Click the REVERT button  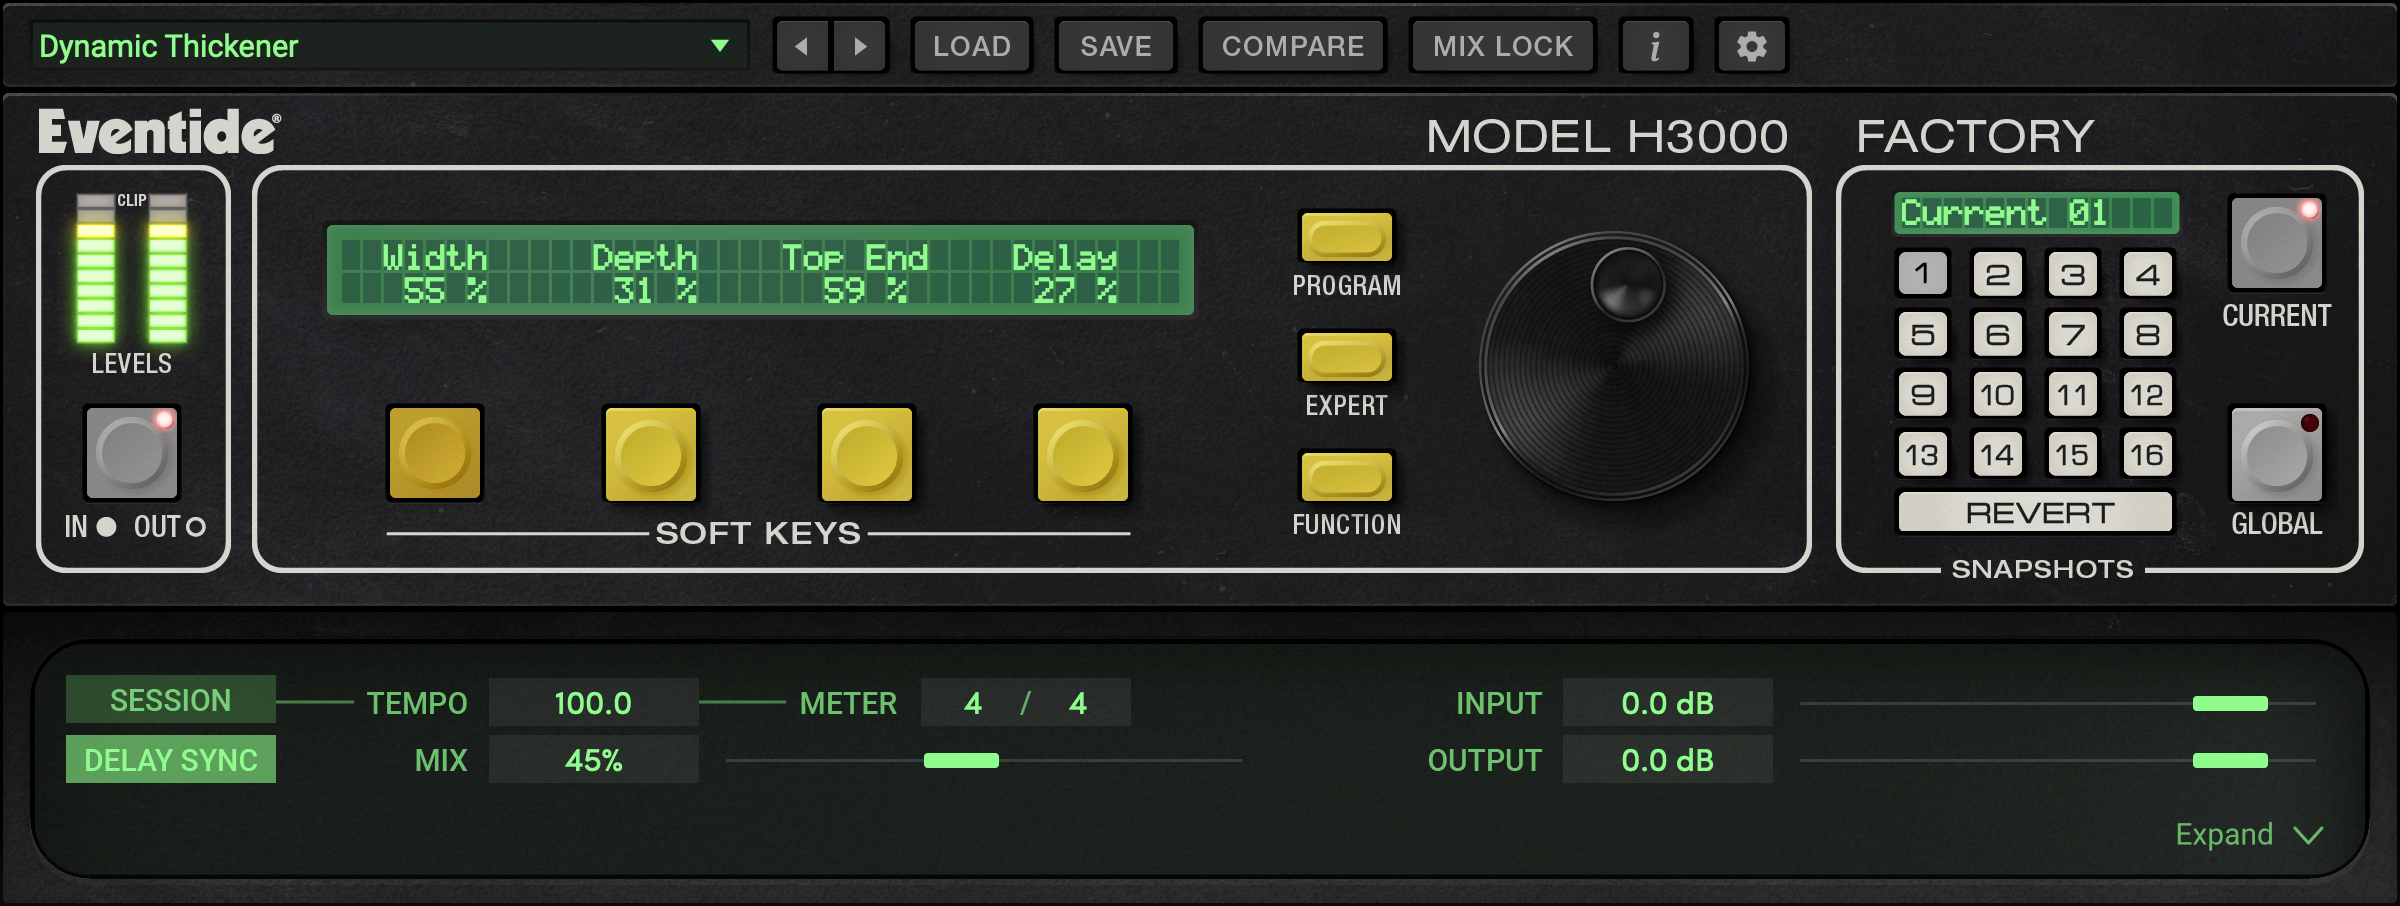click(x=2036, y=512)
